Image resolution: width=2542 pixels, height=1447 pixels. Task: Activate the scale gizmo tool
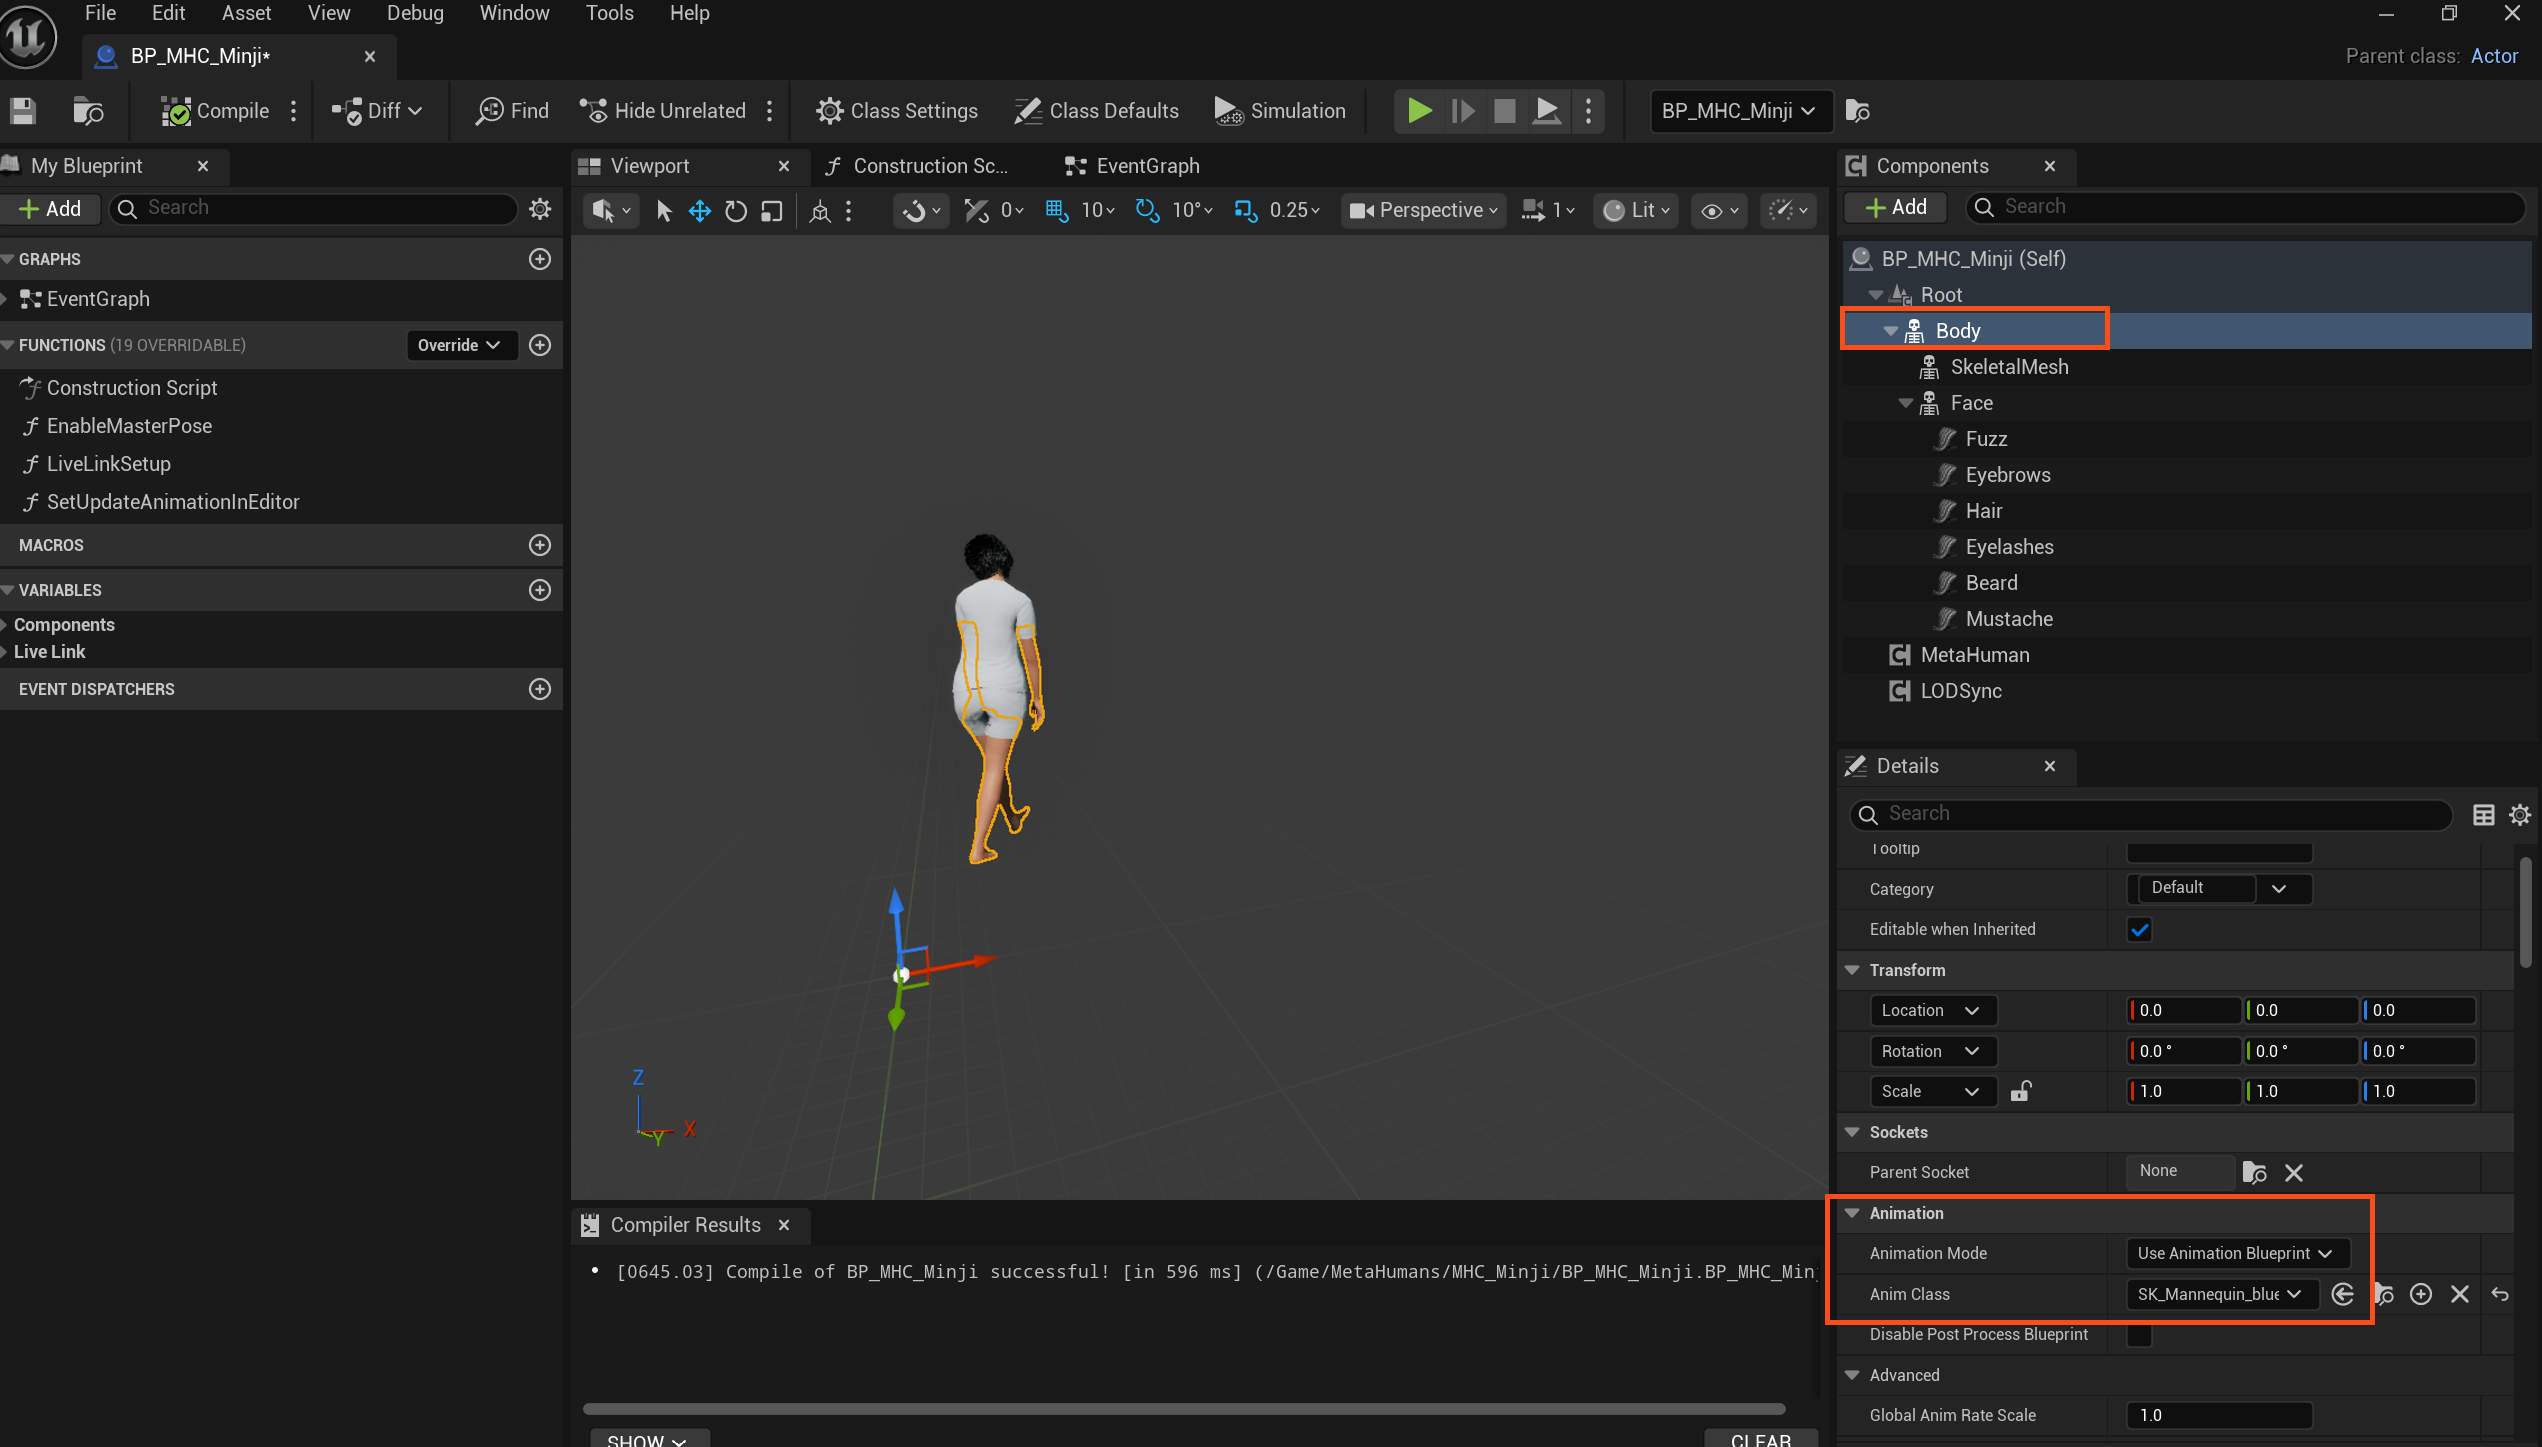772,211
